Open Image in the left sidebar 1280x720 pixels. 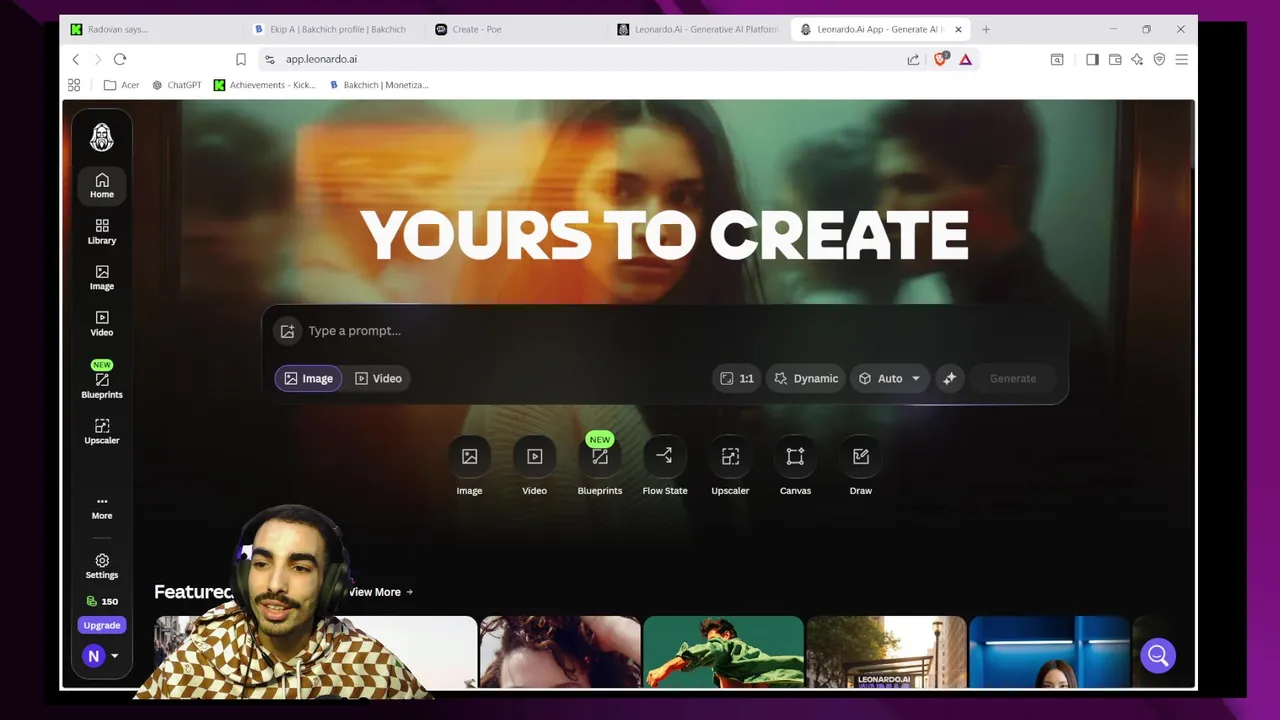tap(101, 277)
